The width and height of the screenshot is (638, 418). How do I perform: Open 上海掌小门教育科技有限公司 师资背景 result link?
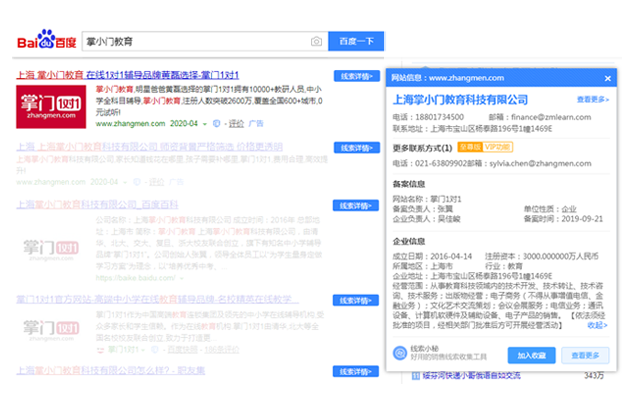pos(149,147)
